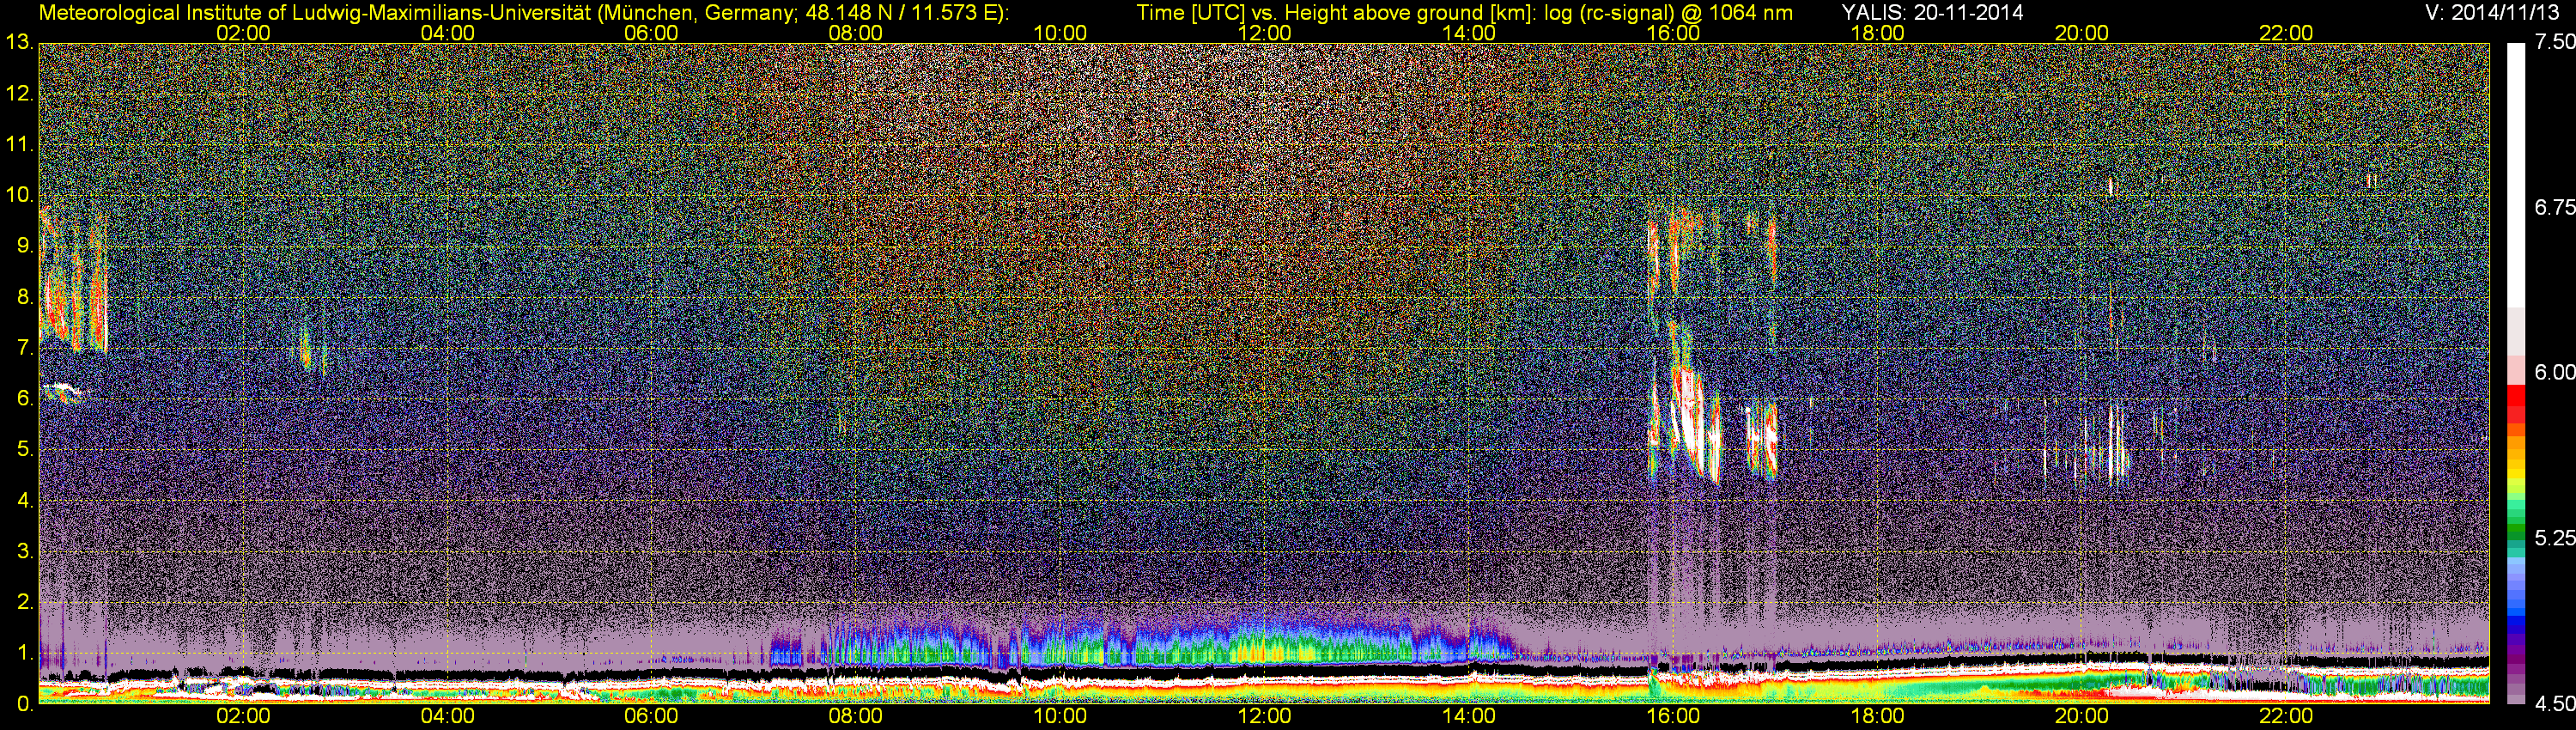Select the 20:00 label on the top time axis

tap(2082, 33)
